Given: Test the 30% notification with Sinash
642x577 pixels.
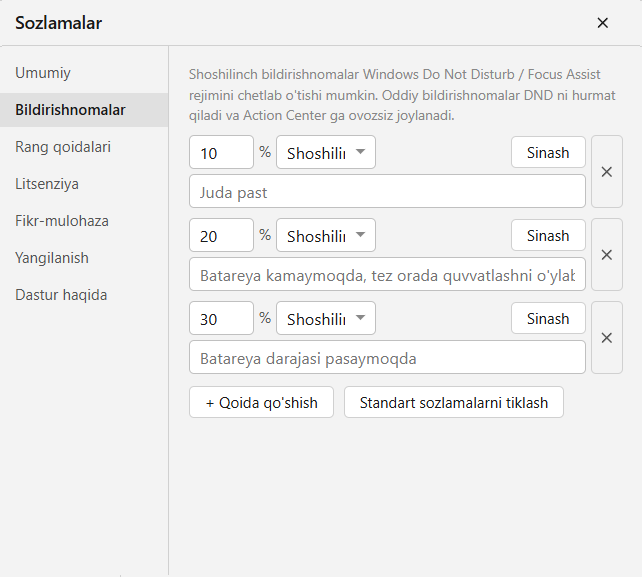Looking at the screenshot, I should pos(548,318).
